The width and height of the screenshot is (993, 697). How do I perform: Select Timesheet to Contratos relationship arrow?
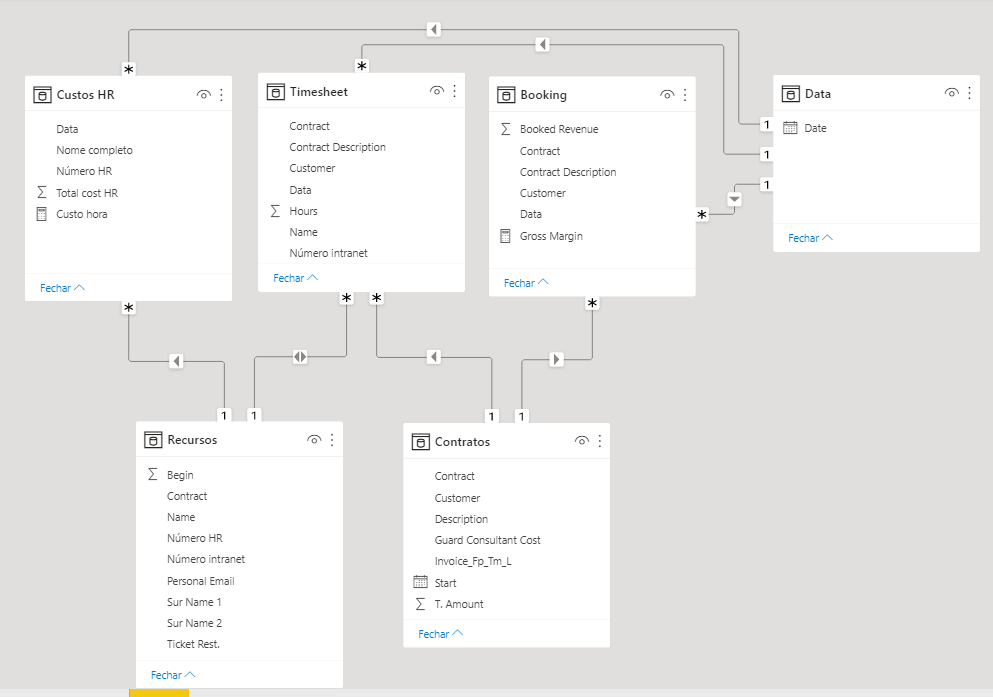(x=434, y=357)
